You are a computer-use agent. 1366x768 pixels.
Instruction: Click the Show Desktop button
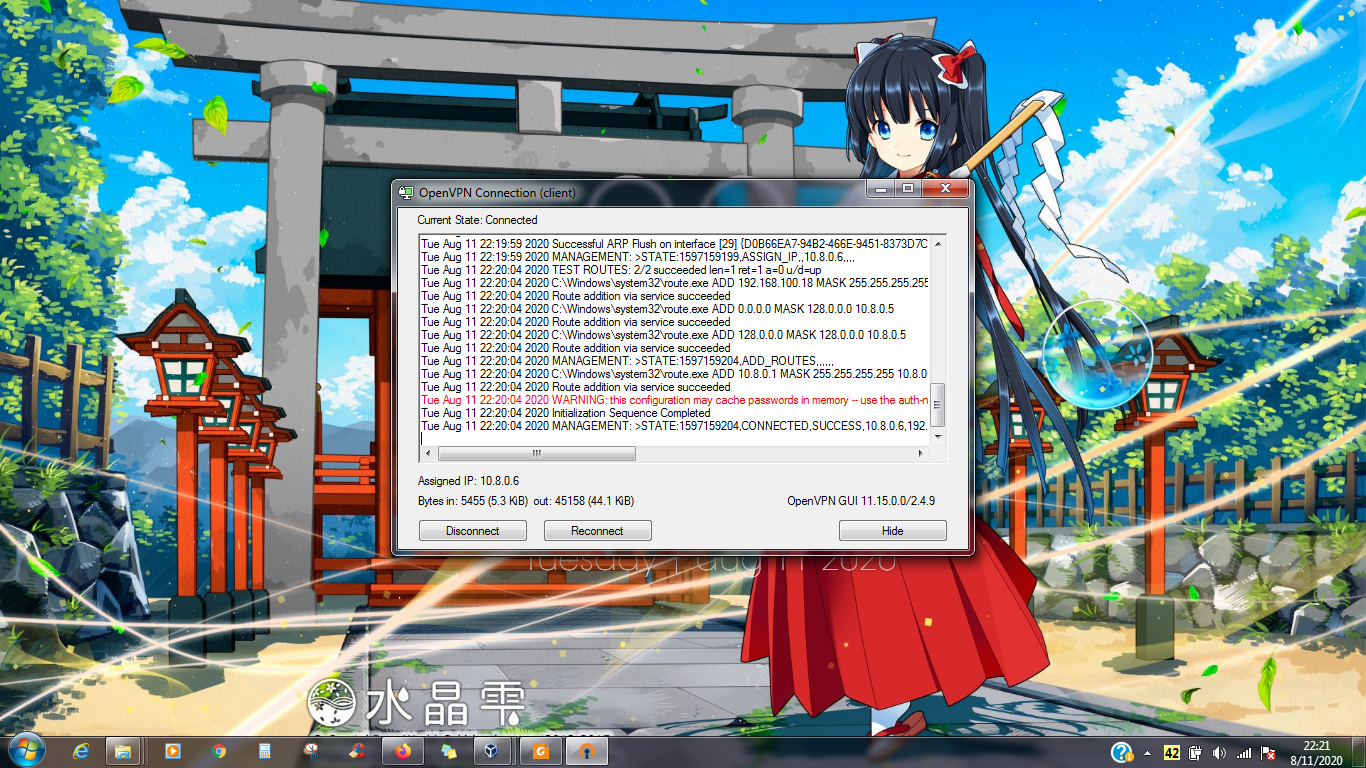point(1358,752)
